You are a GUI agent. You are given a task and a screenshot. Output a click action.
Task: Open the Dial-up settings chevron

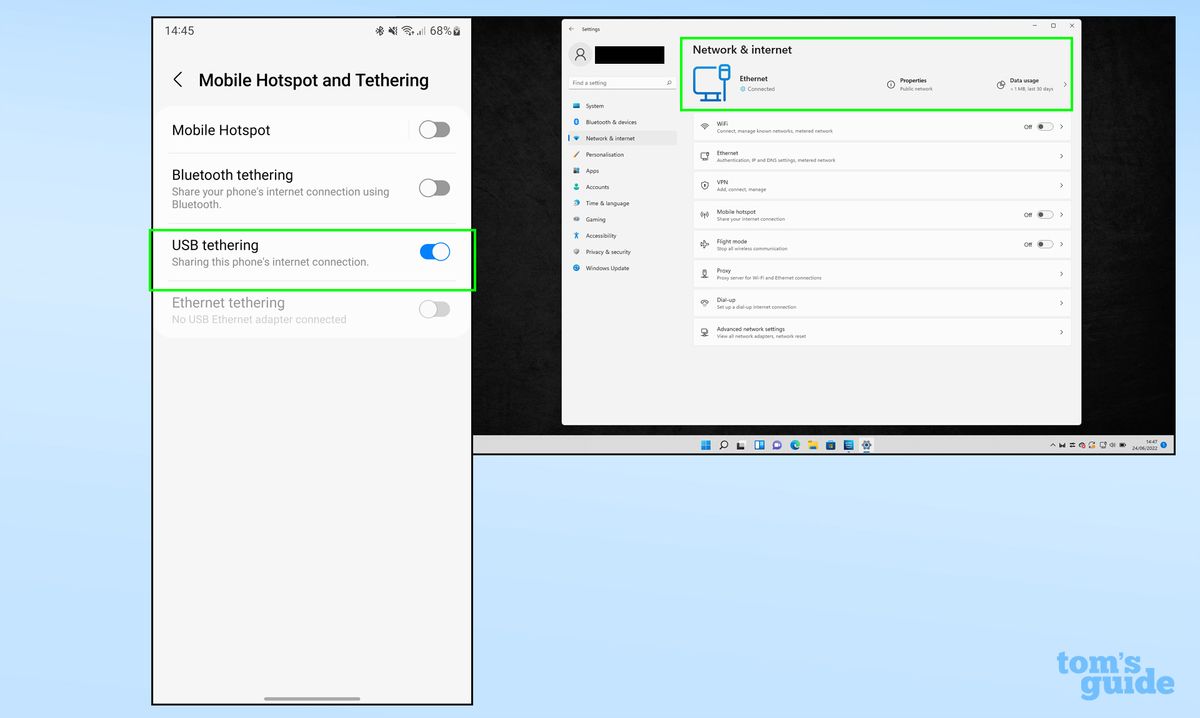pyautogui.click(x=1061, y=302)
